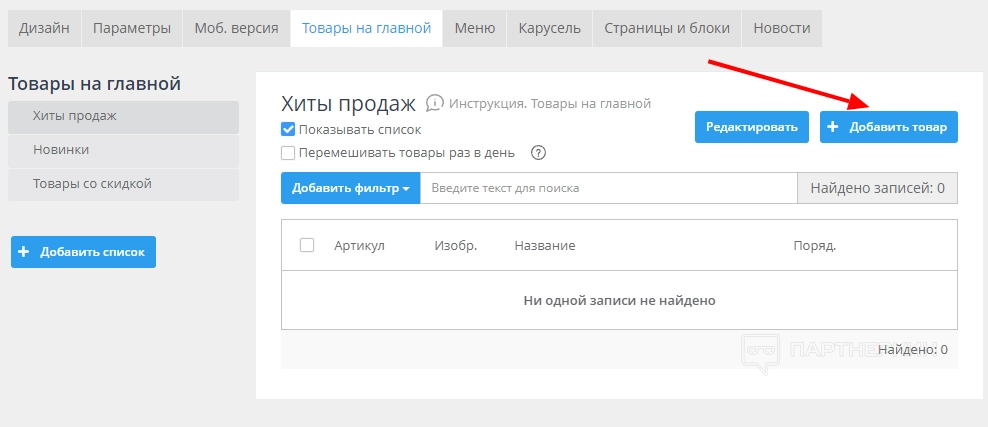
Task: Switch to the "Параметры" tab
Action: 131,28
